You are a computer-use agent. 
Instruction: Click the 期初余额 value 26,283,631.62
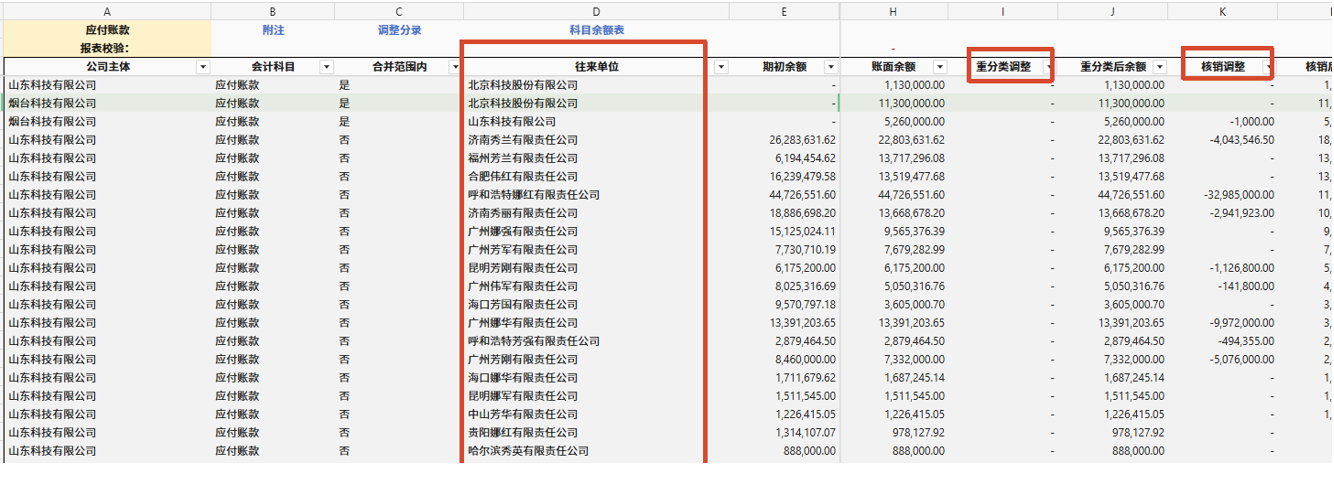point(802,140)
